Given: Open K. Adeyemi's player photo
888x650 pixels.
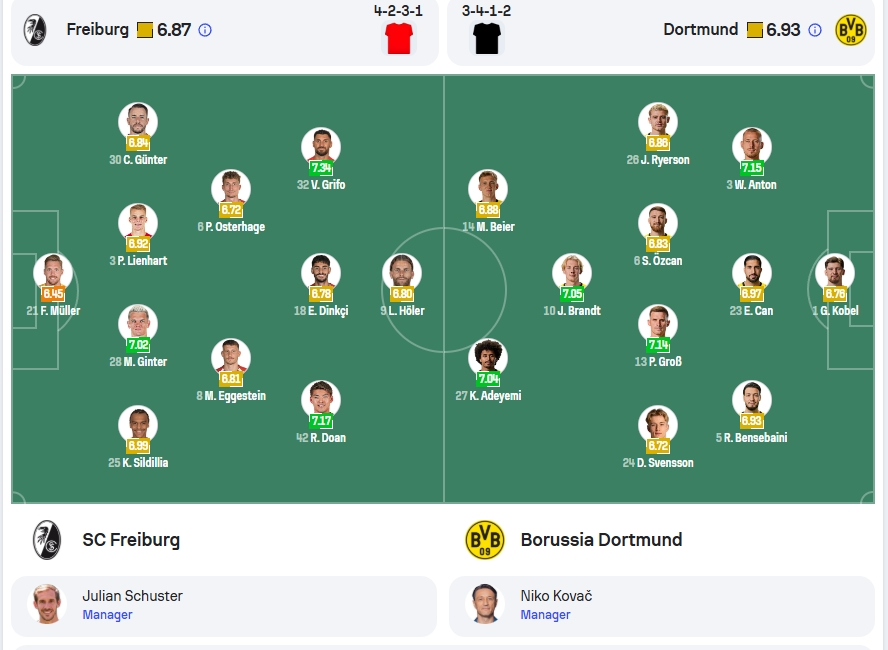Looking at the screenshot, I should coord(488,358).
